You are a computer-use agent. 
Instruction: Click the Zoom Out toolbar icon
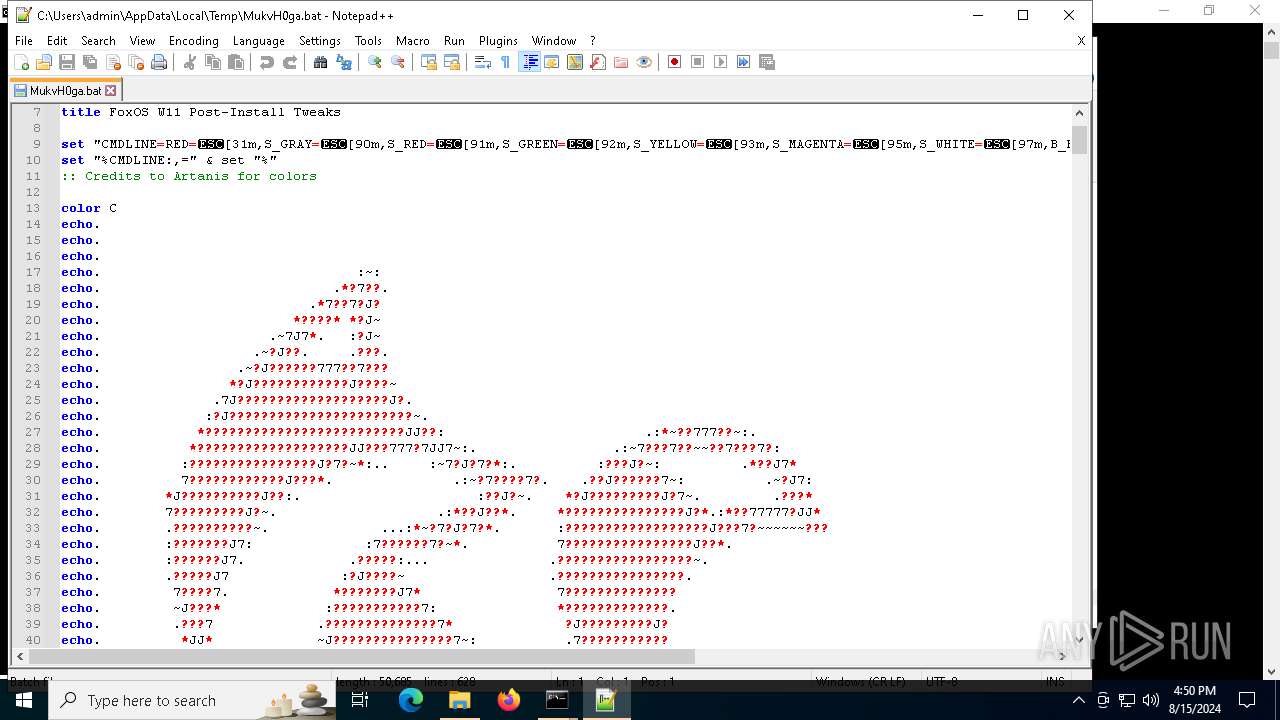[398, 62]
